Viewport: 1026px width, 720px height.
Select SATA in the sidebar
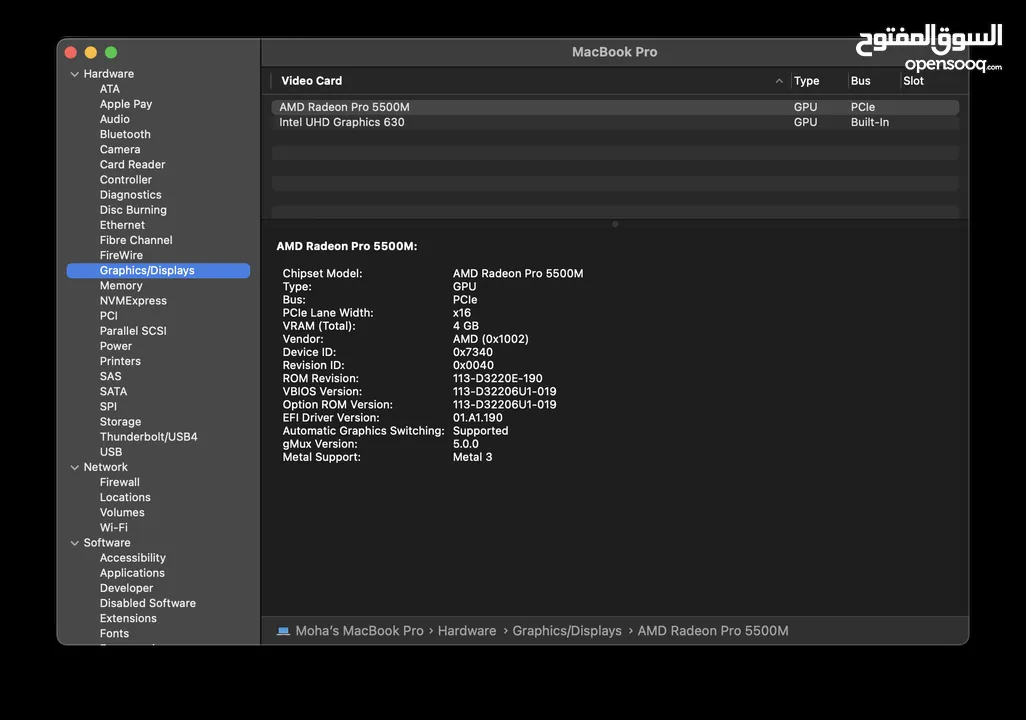pos(113,391)
